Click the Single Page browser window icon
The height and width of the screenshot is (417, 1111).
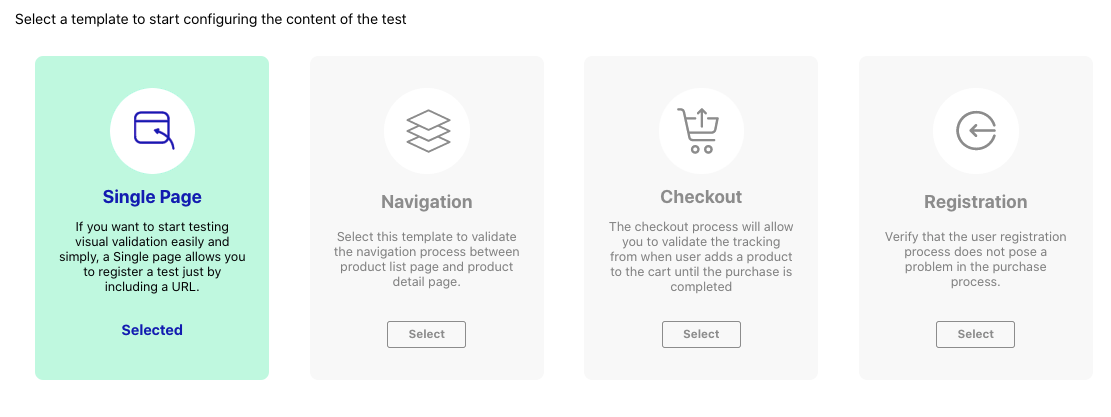pos(152,130)
